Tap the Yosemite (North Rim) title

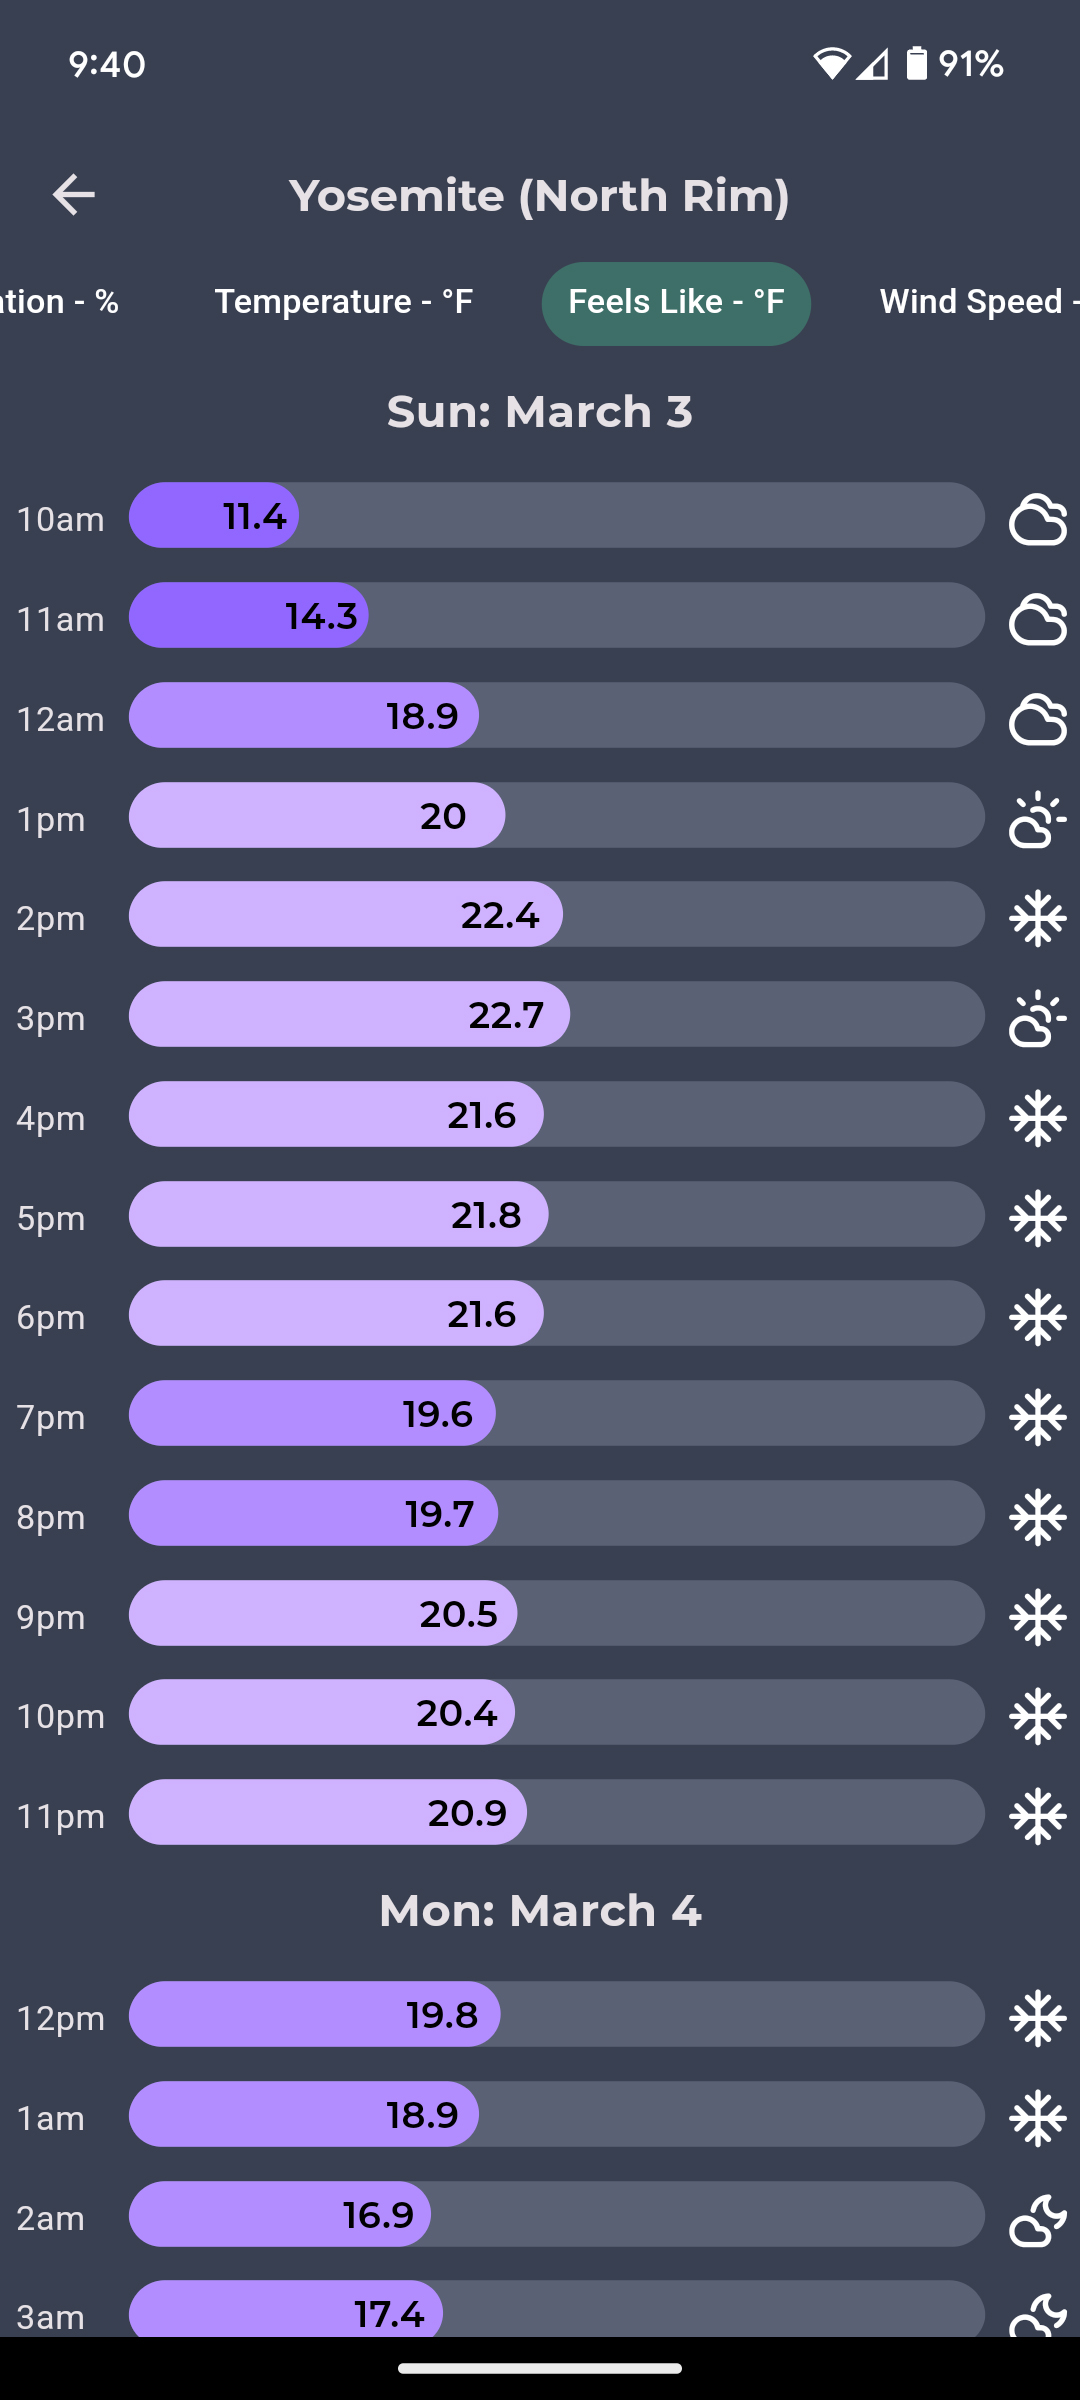point(539,195)
